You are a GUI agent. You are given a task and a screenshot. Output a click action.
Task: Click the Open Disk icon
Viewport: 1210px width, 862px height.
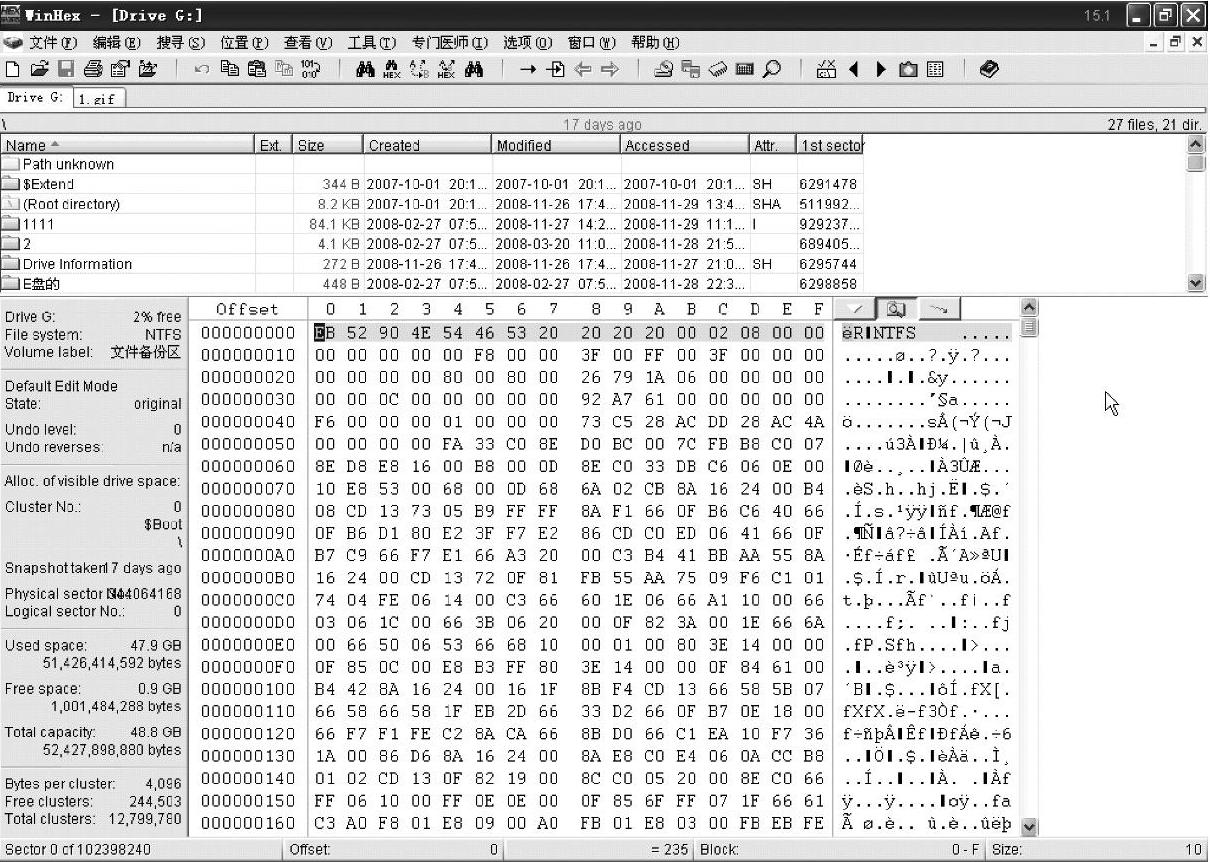pos(663,70)
